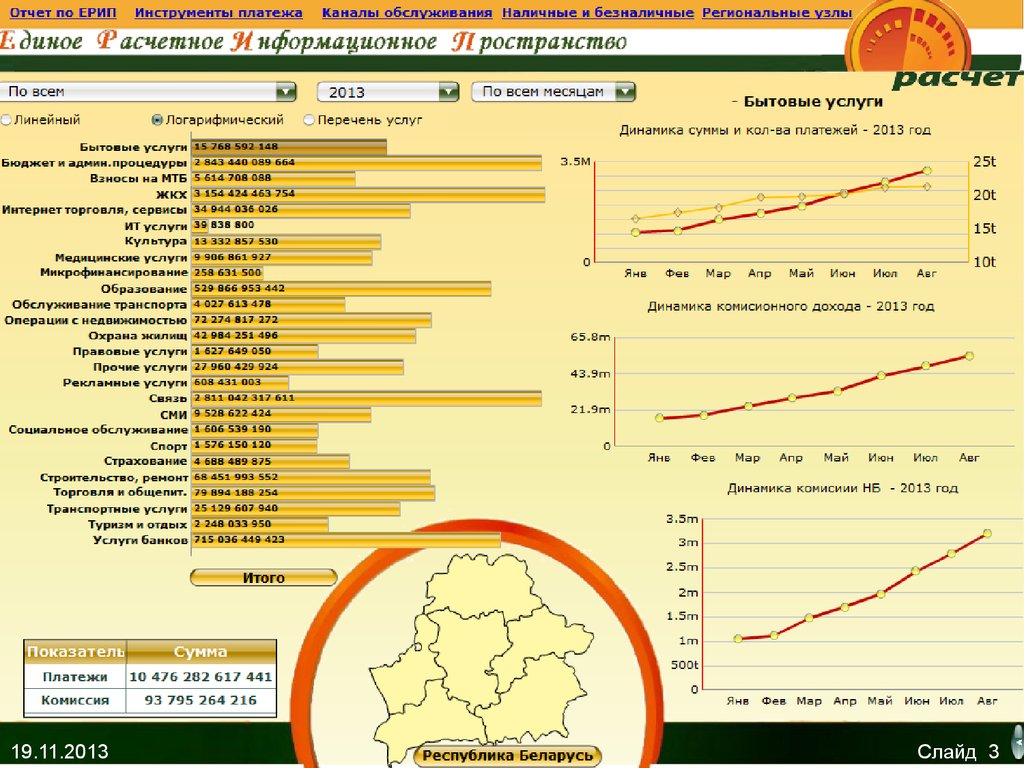
Task: Click Июн point on комисионного дохода chart
Action: [881, 376]
